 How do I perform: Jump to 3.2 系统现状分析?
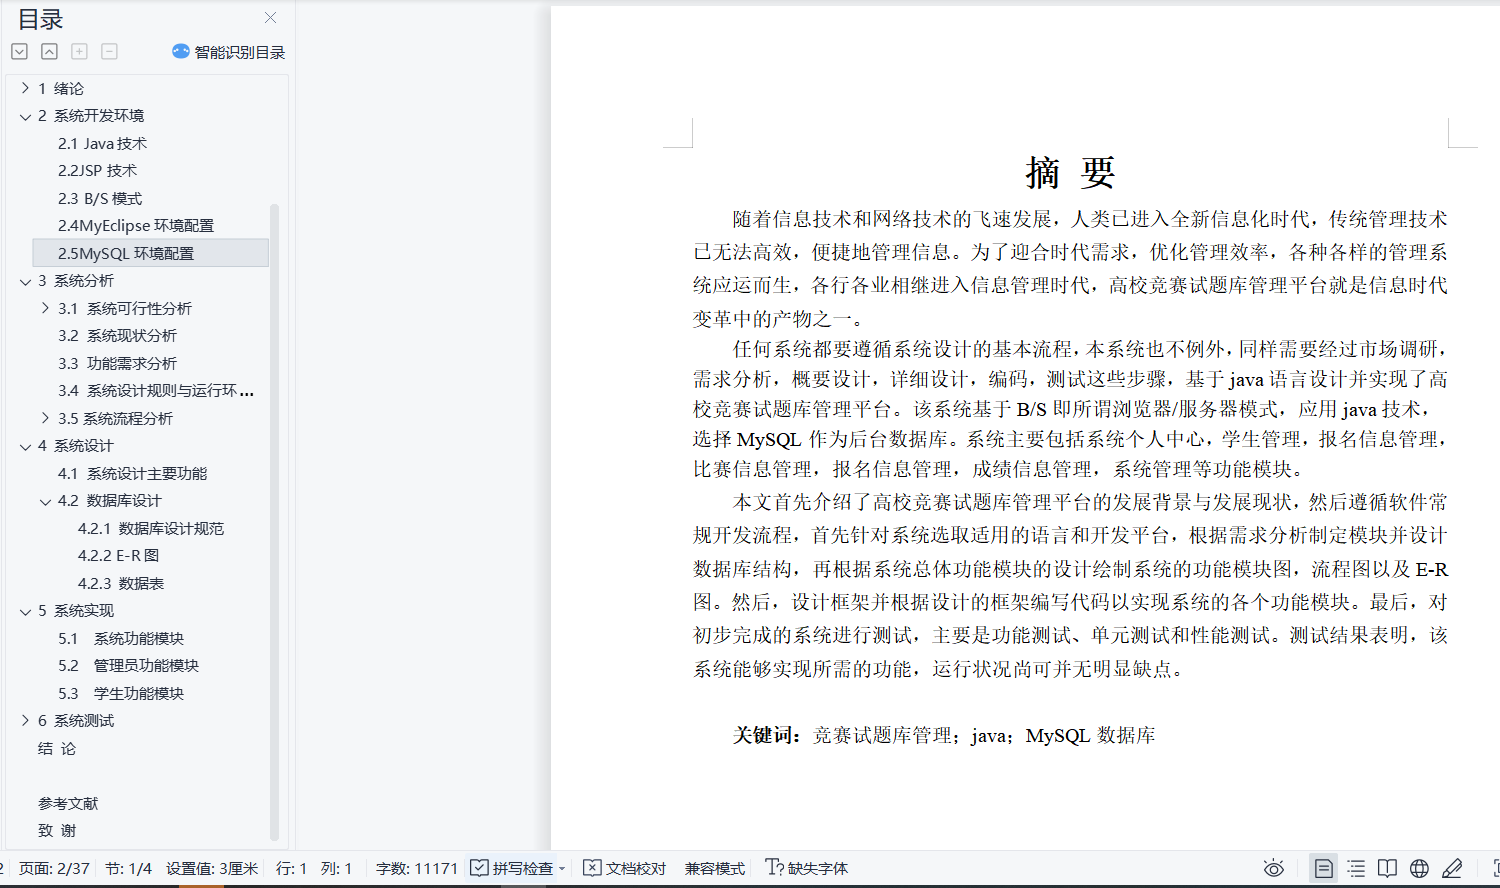coord(117,336)
